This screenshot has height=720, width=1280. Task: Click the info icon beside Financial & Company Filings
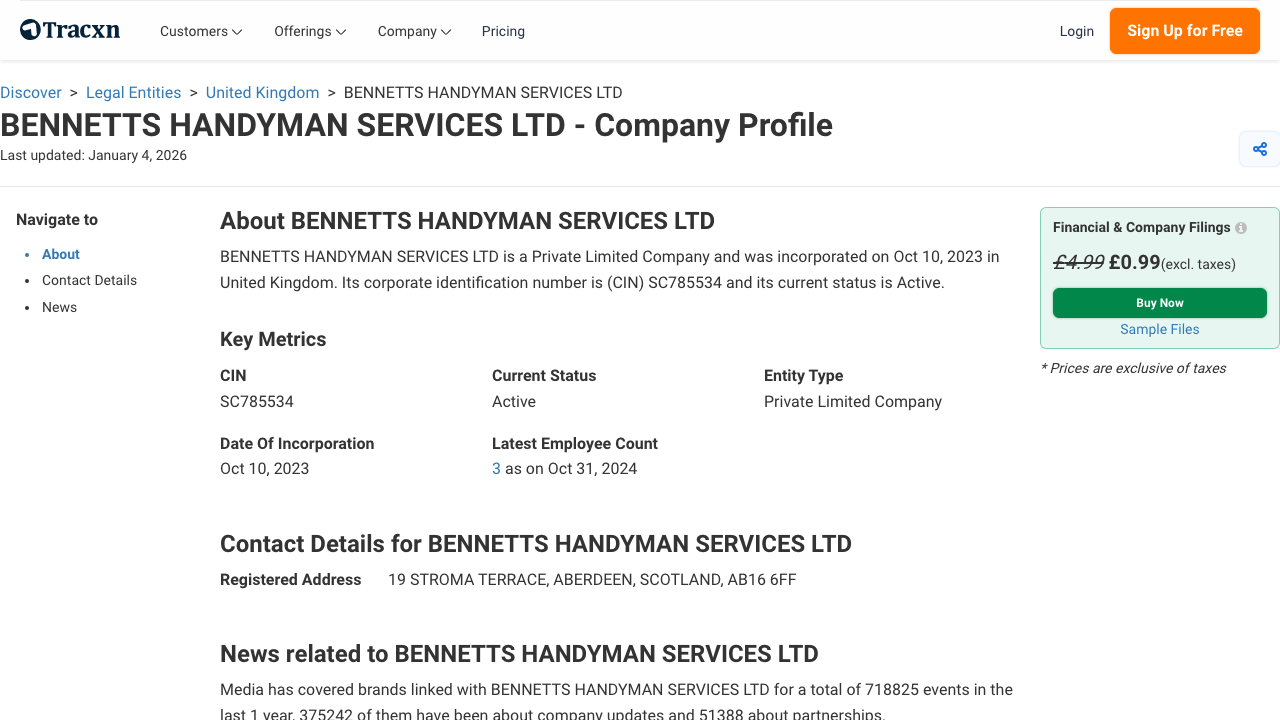[x=1240, y=227]
